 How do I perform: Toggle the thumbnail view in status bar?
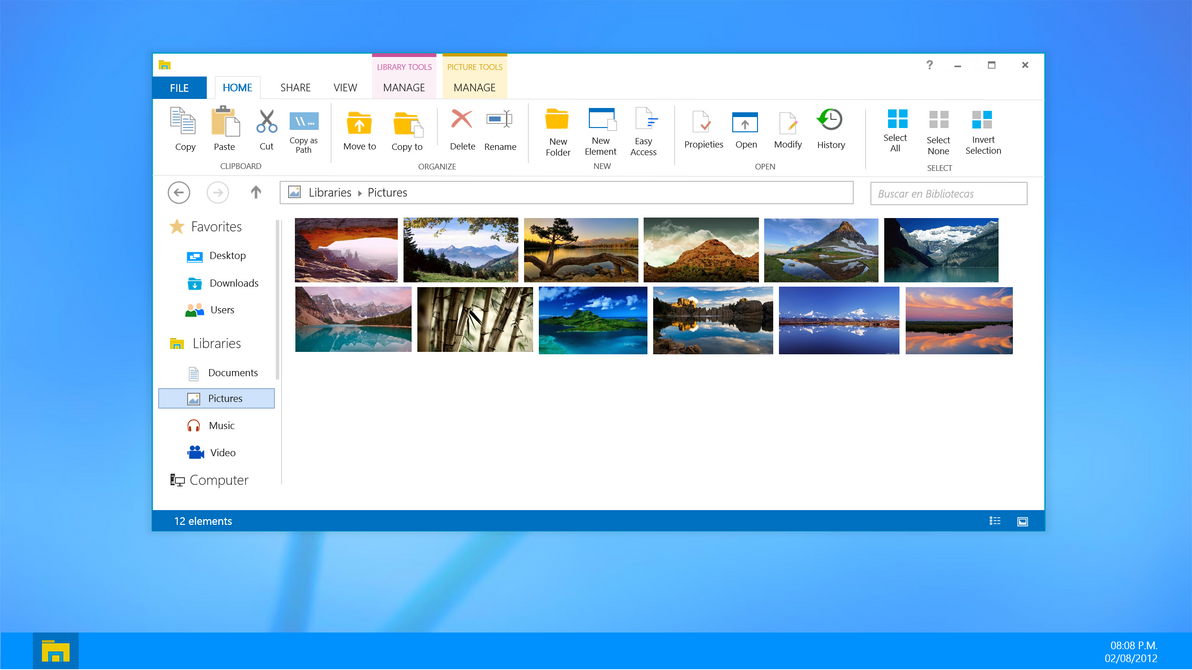click(1022, 520)
